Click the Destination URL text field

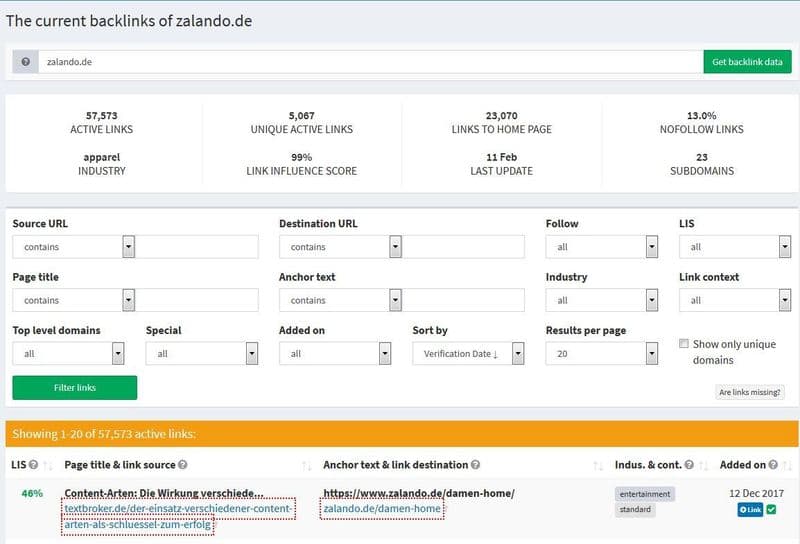(x=463, y=246)
